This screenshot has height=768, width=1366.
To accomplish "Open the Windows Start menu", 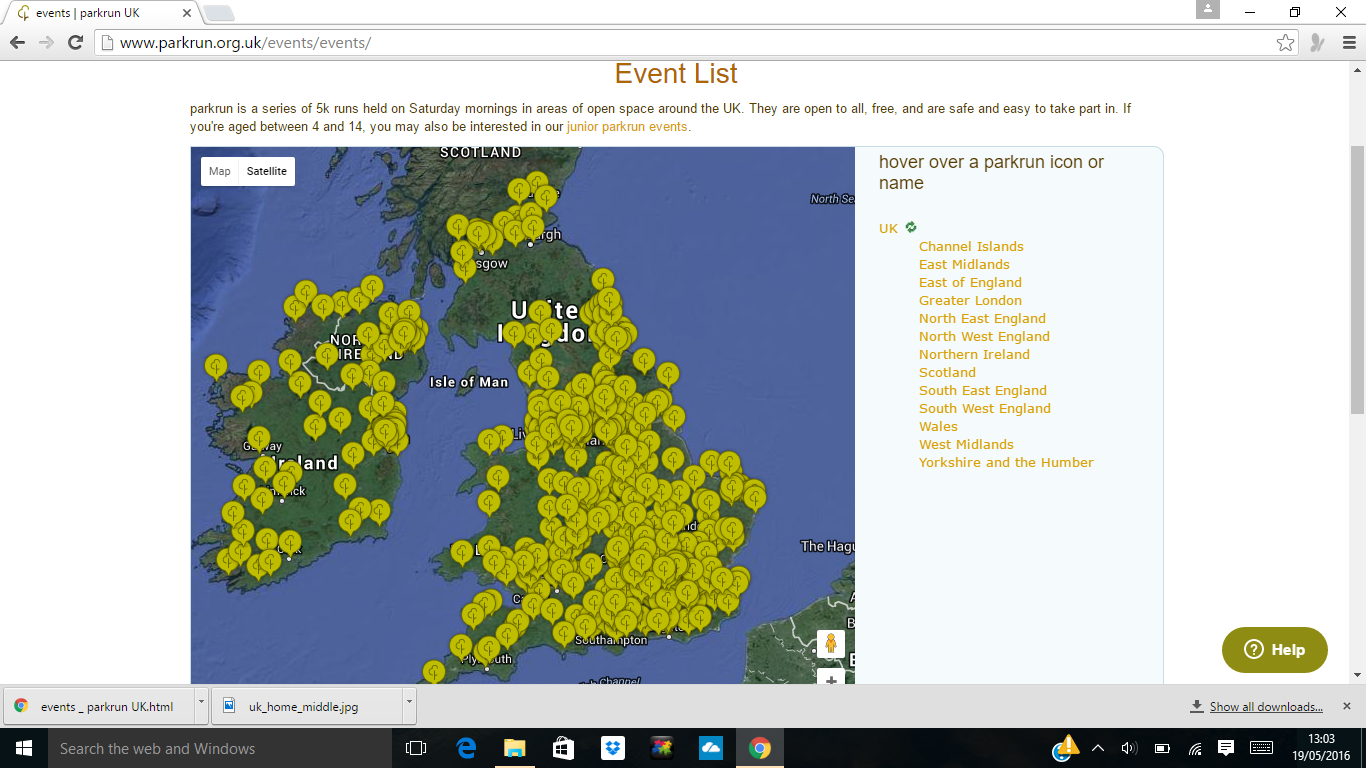I will click(23, 748).
